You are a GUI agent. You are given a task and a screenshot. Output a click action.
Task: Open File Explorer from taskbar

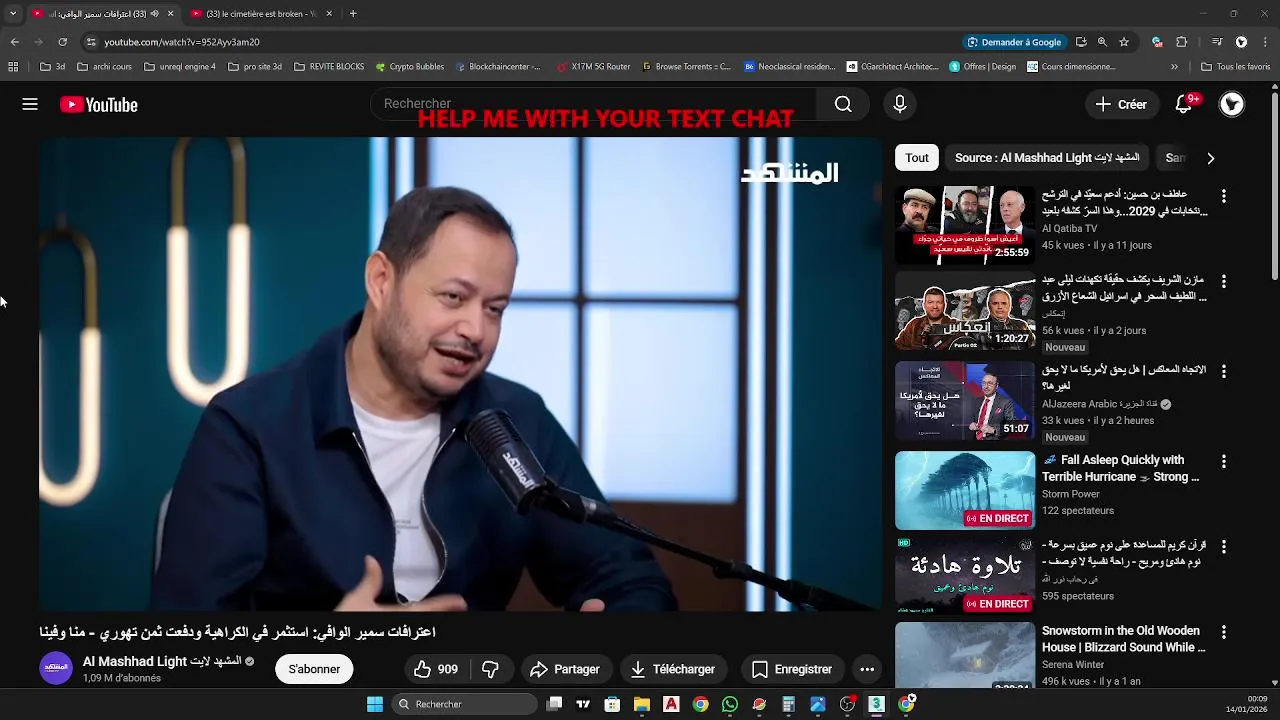coord(642,704)
